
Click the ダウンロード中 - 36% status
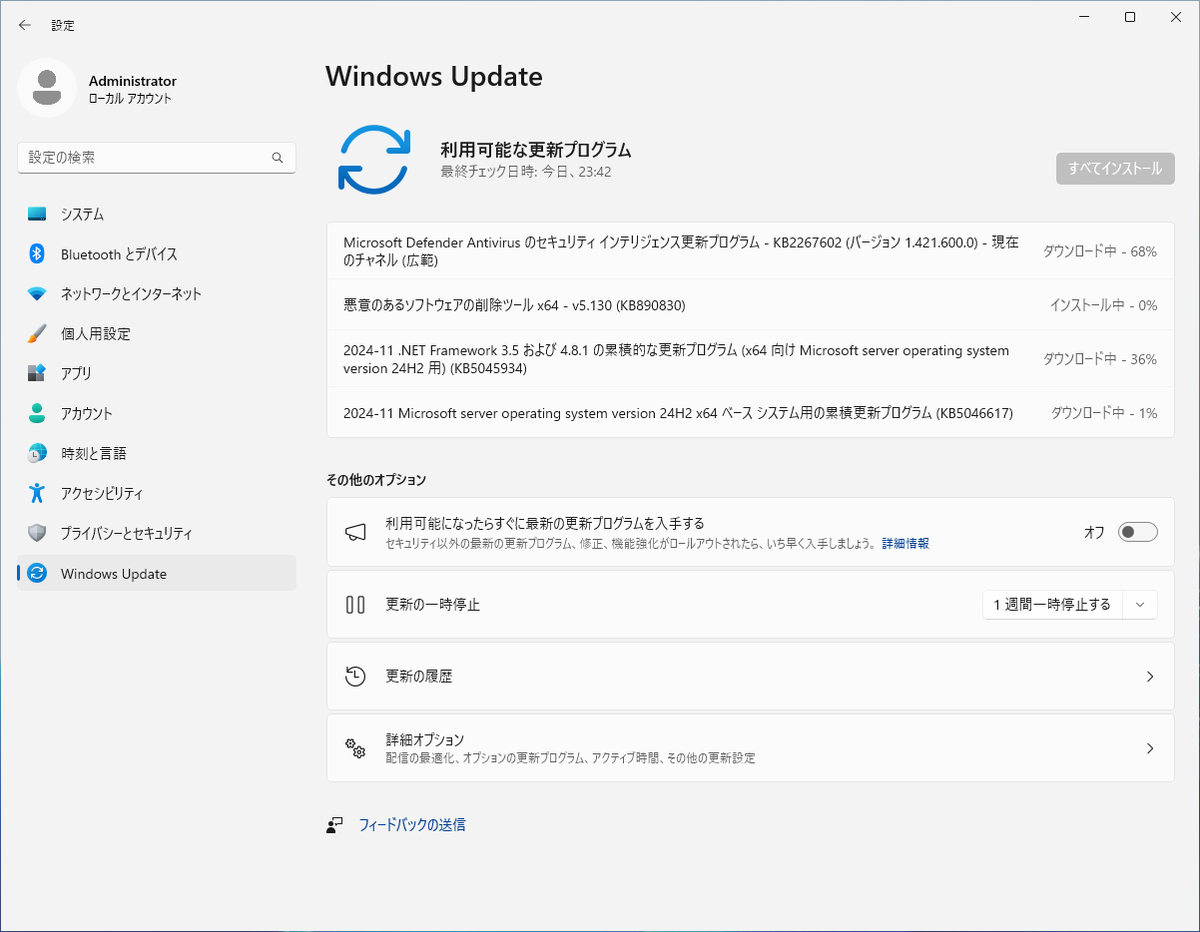[1100, 359]
